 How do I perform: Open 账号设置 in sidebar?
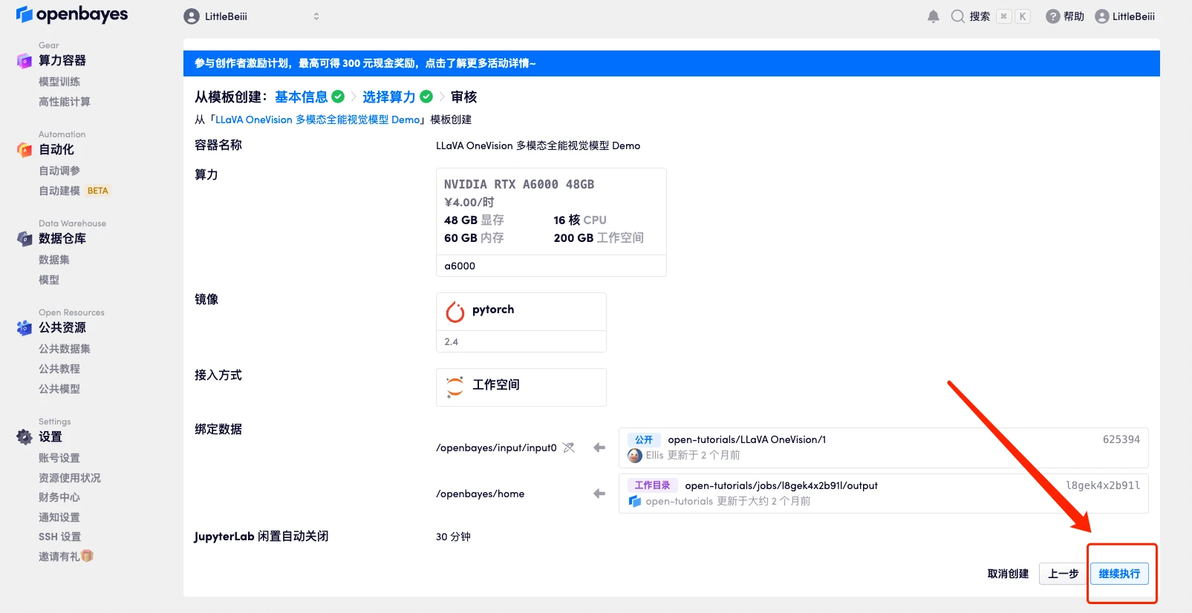(59, 458)
